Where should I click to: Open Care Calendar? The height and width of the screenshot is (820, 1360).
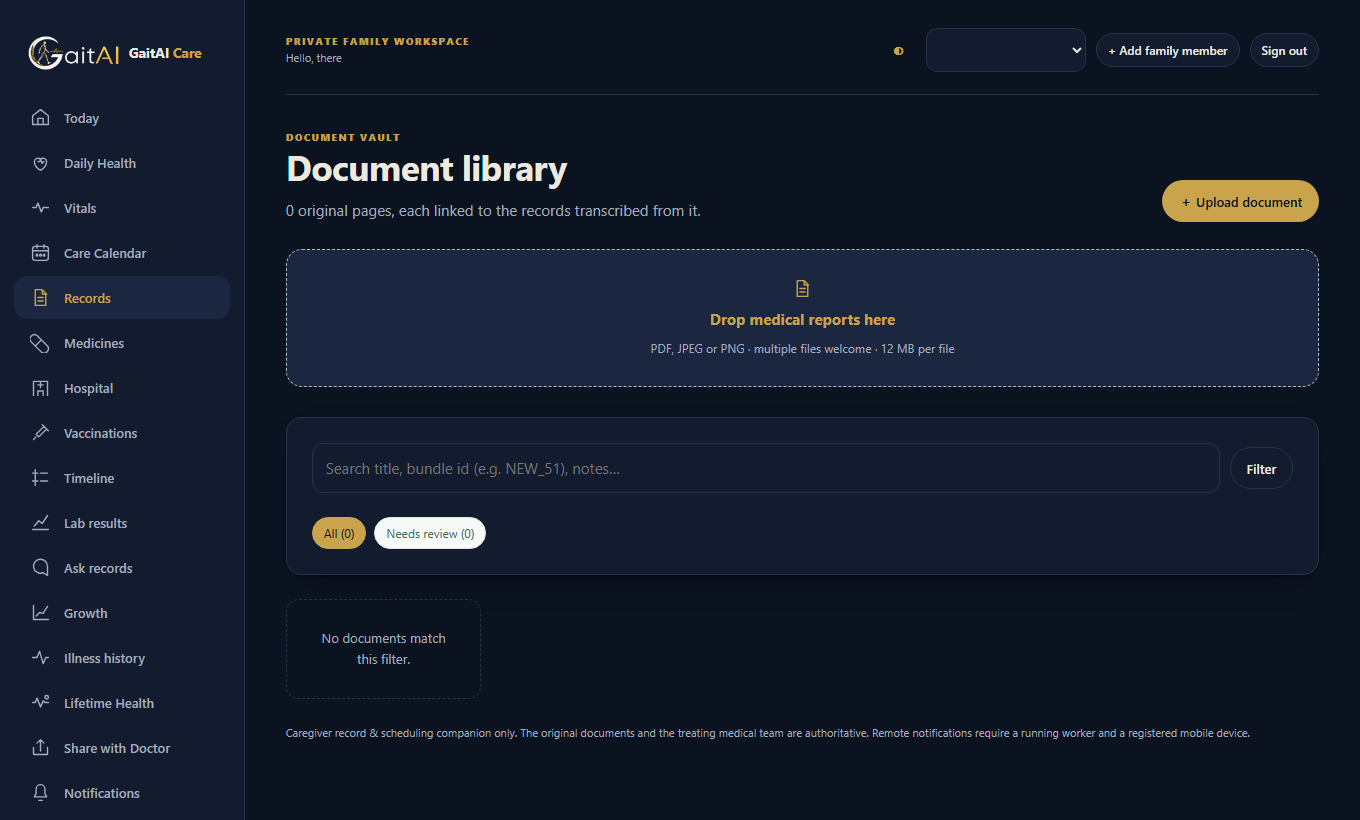pos(122,253)
